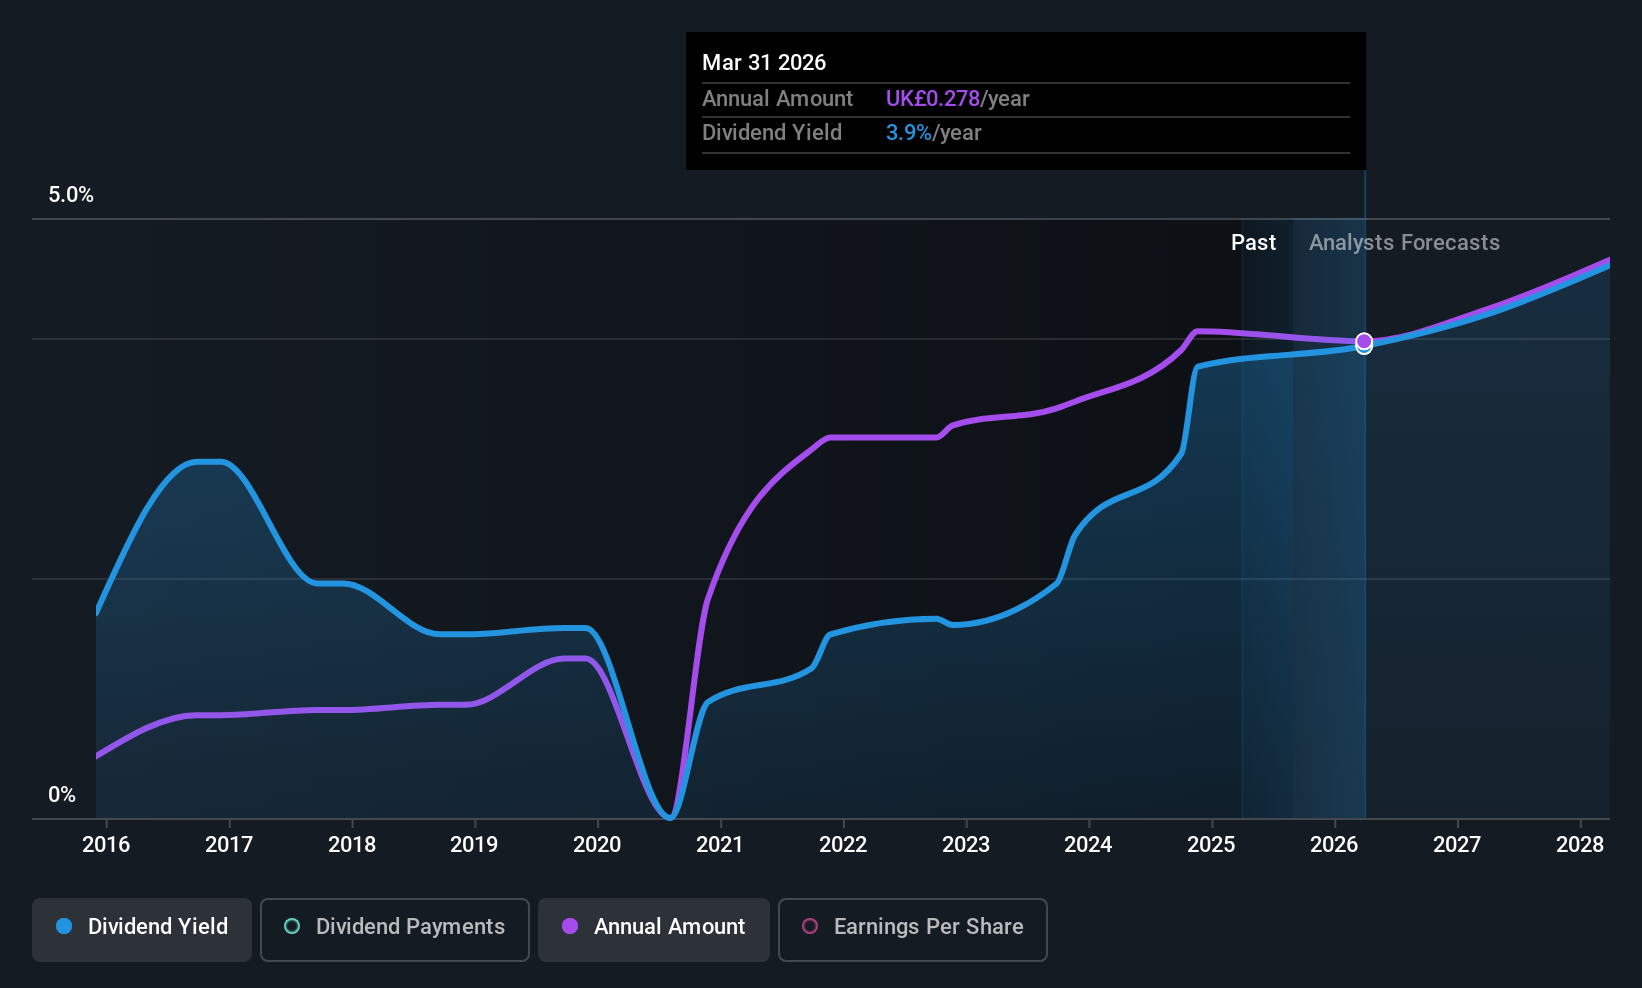Click the UK£0.278 annual amount value

[933, 99]
